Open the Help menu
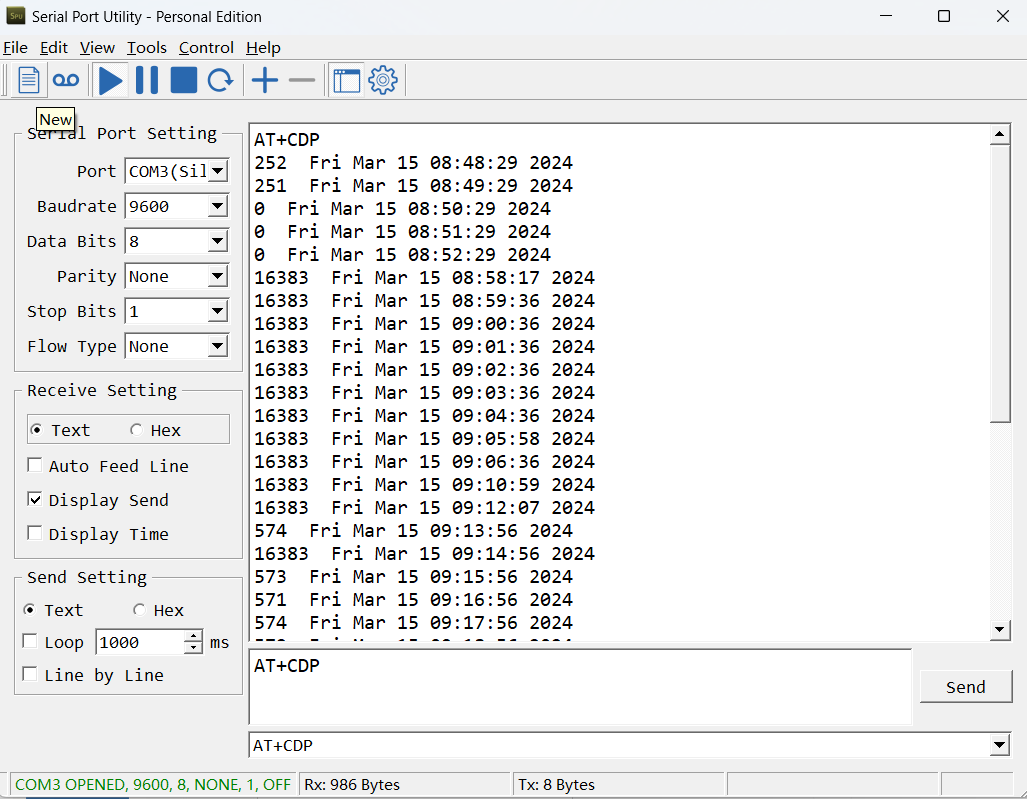The height and width of the screenshot is (799, 1027). pos(263,48)
